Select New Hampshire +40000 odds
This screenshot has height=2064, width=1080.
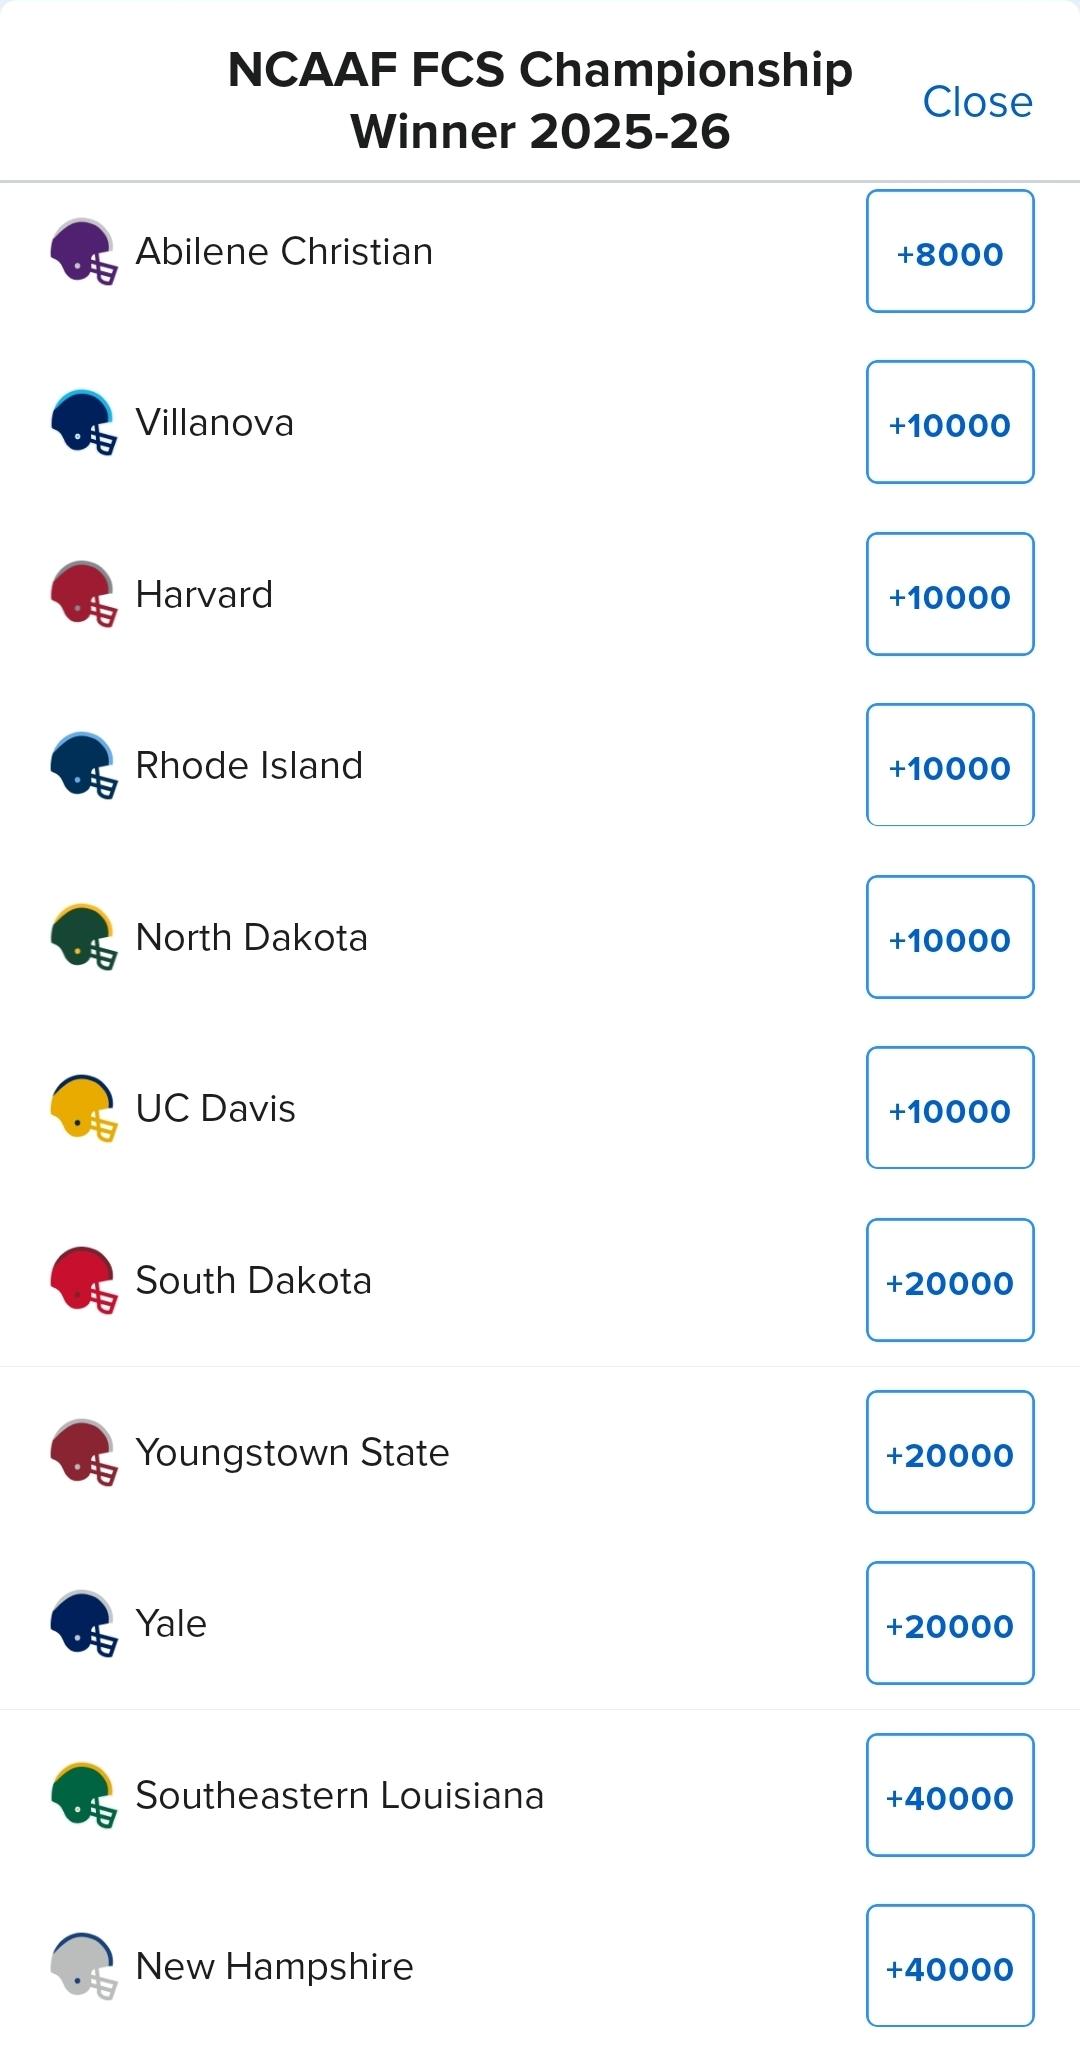tap(950, 1967)
